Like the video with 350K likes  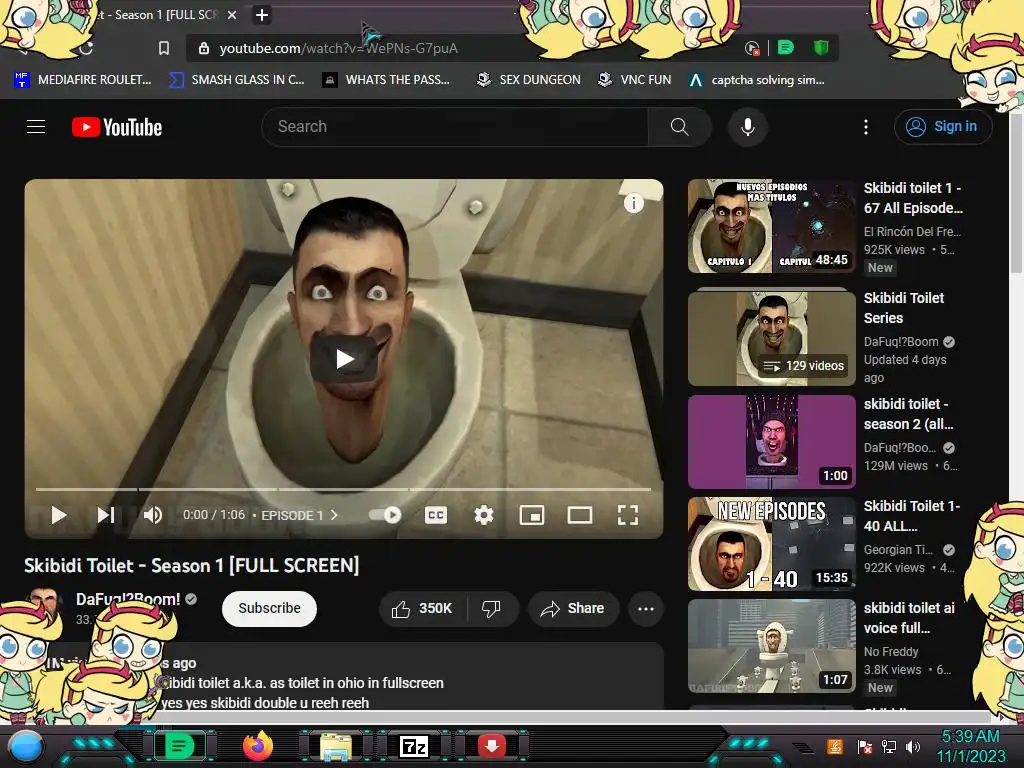pyautogui.click(x=423, y=609)
